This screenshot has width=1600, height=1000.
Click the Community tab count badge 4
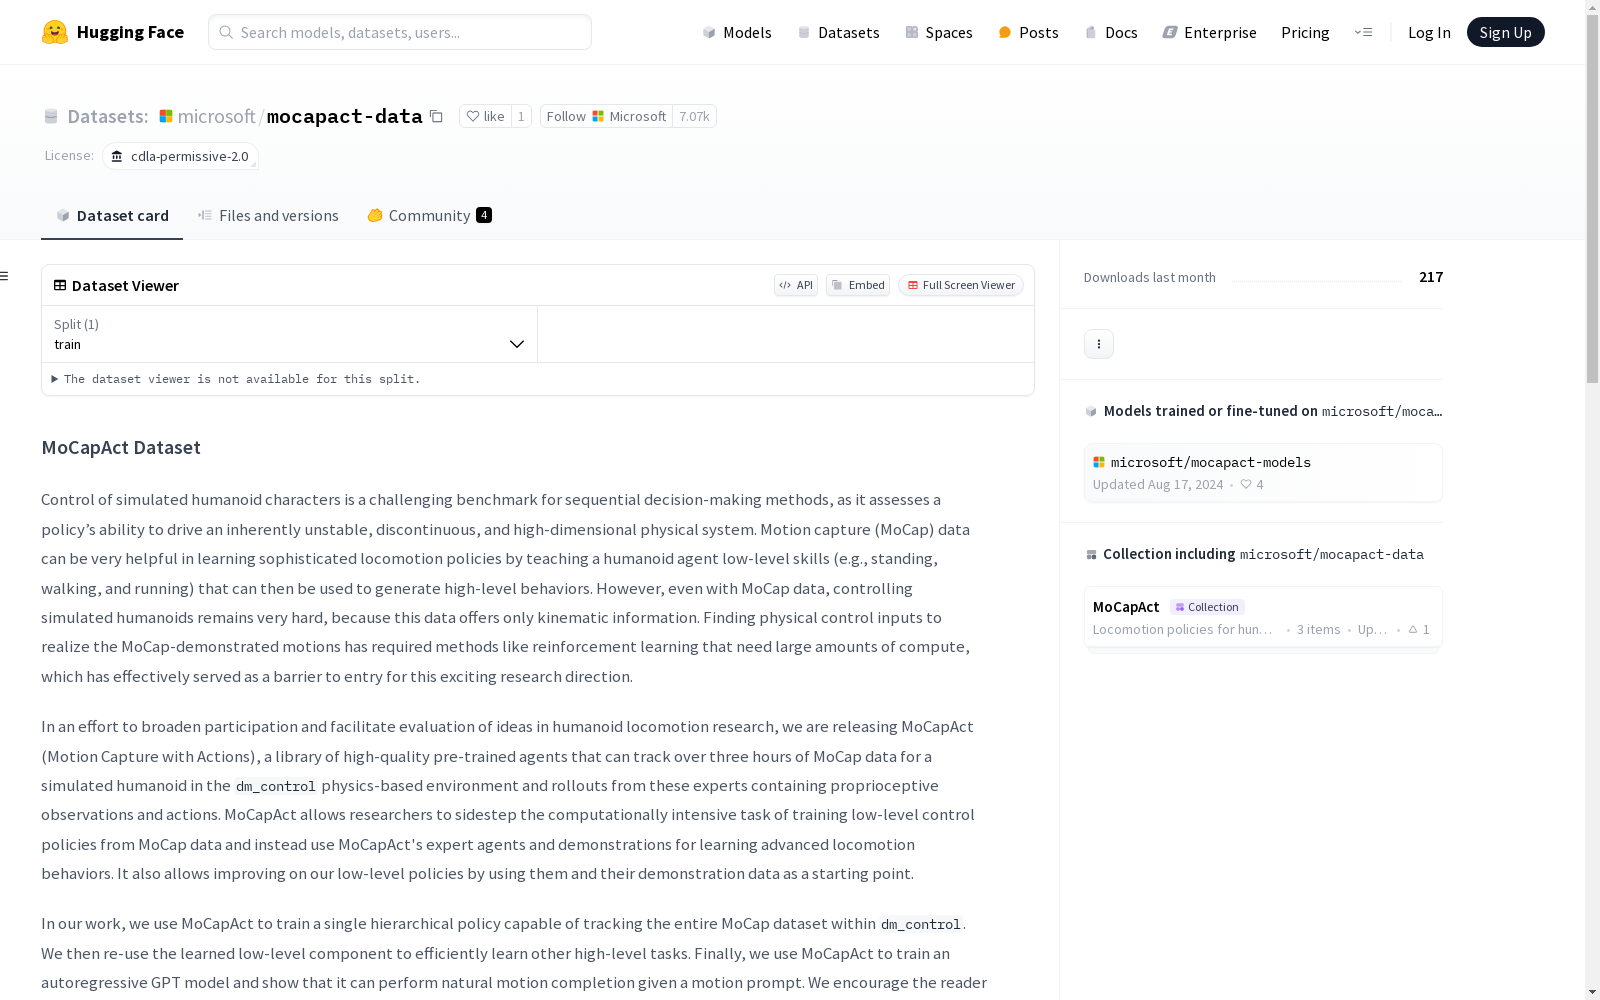[484, 215]
